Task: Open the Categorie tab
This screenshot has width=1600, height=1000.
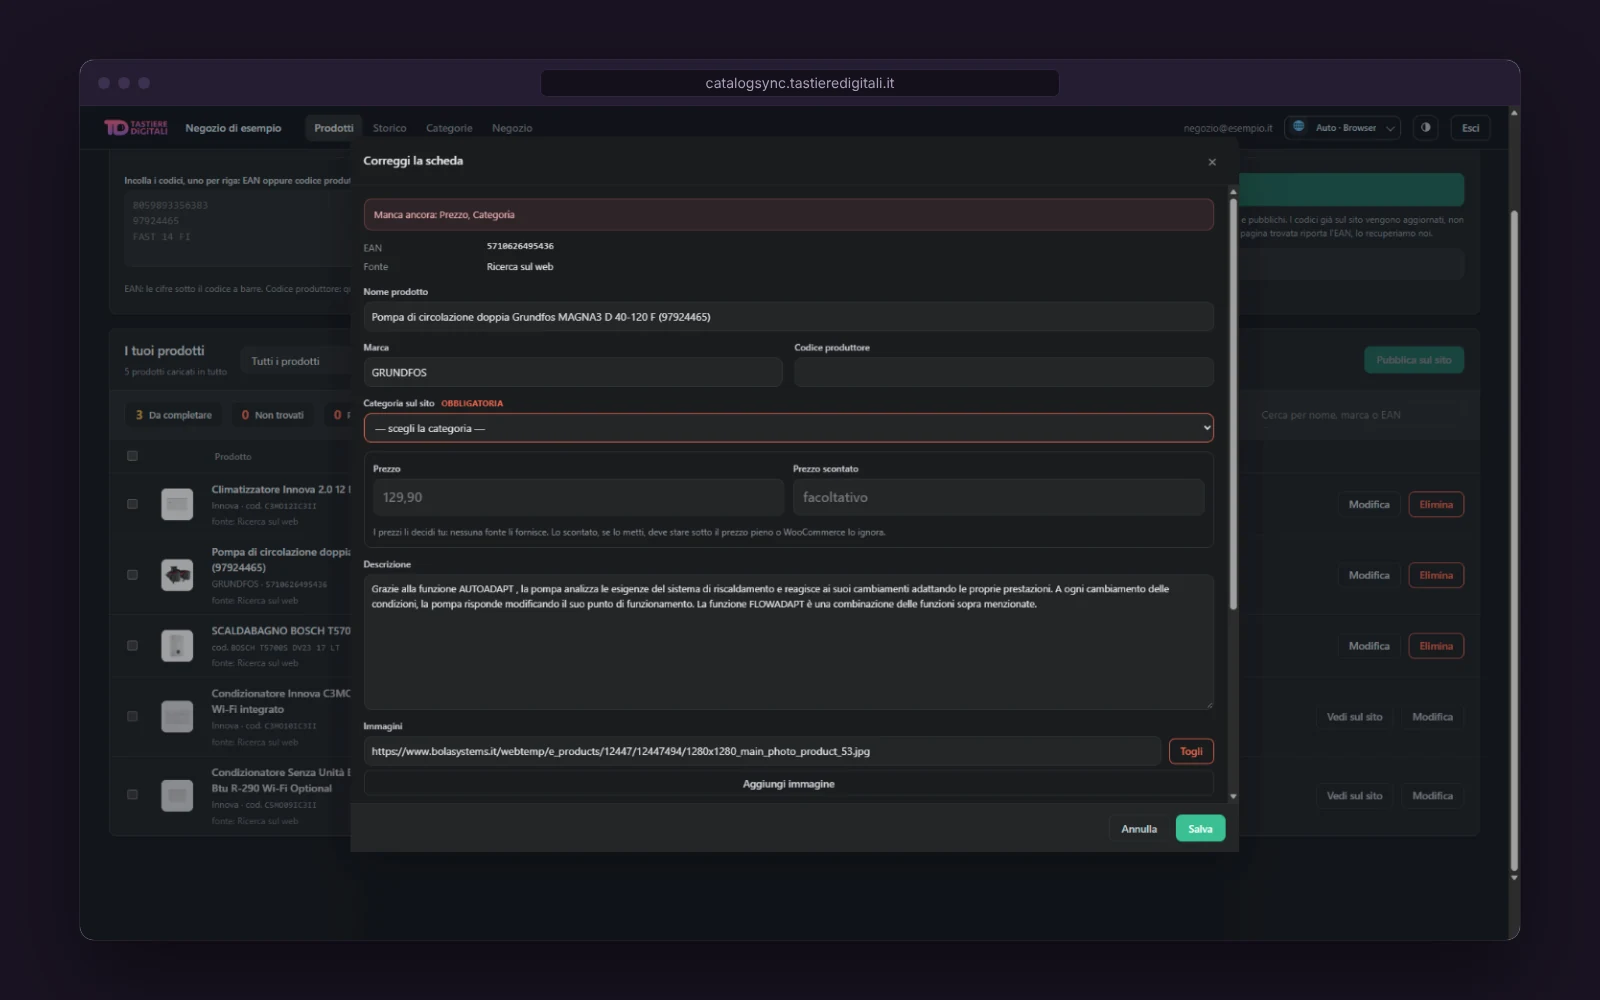Action: (x=449, y=128)
